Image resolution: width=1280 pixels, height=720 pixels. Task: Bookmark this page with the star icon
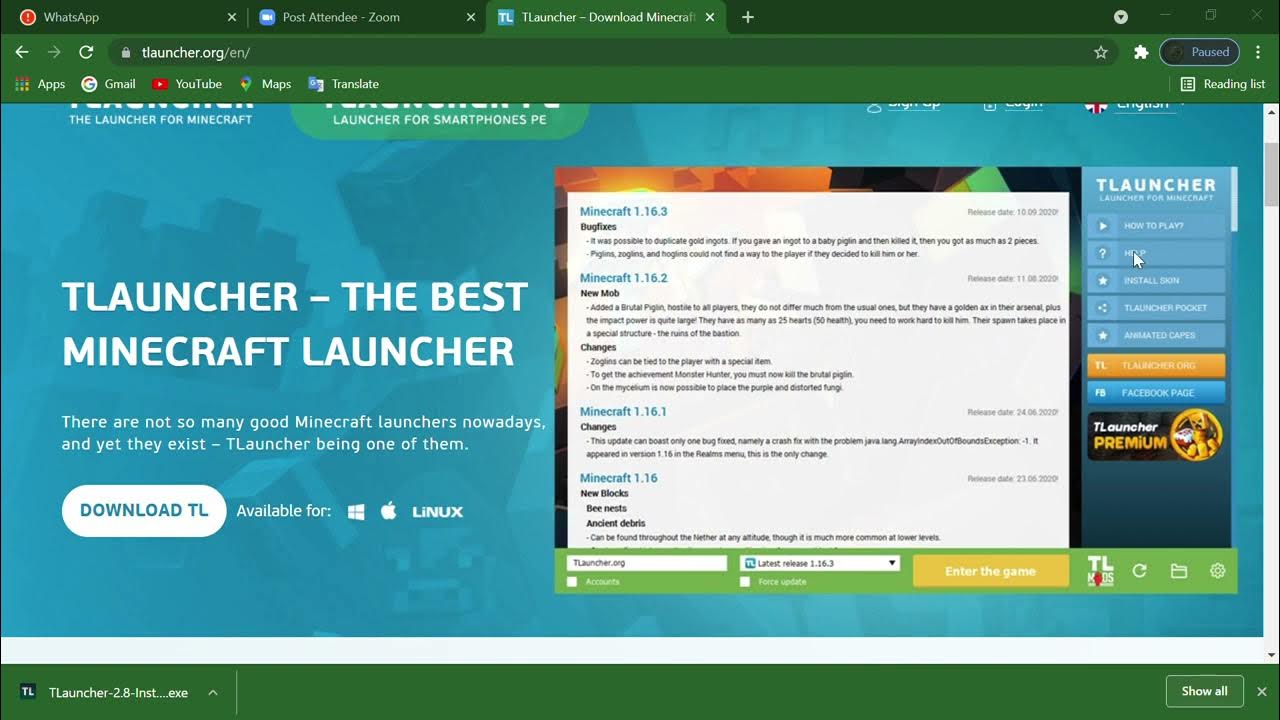(x=1101, y=52)
